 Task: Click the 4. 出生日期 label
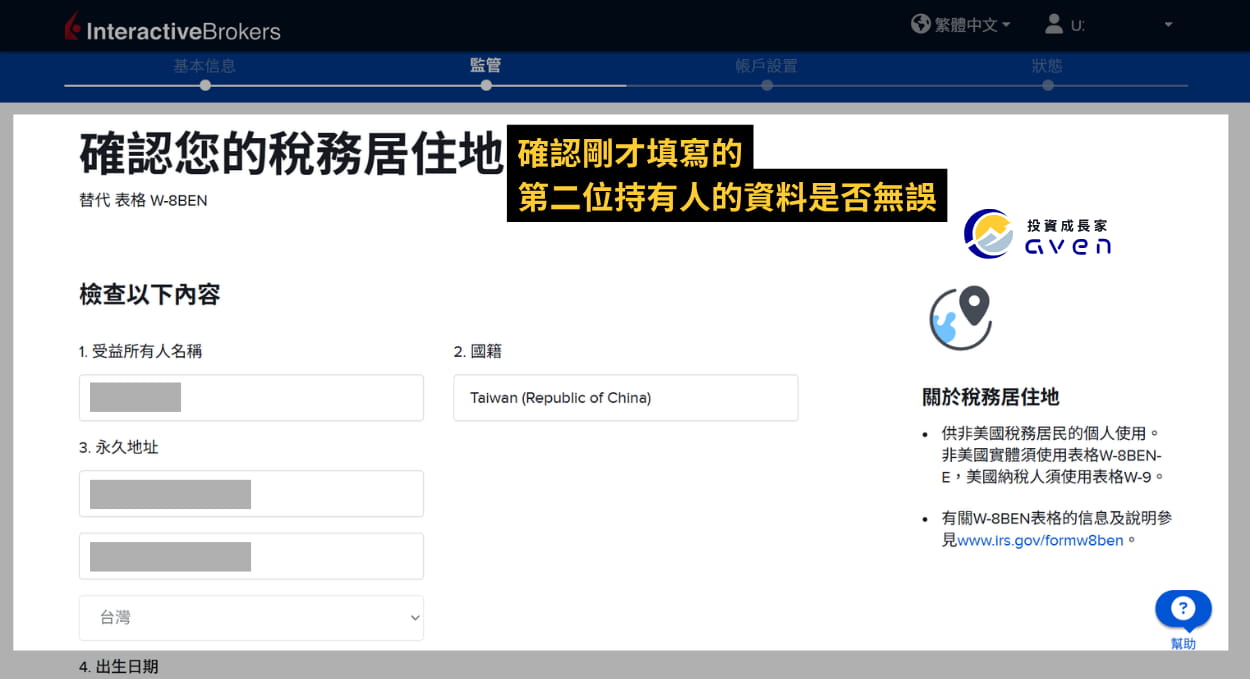pos(118,666)
